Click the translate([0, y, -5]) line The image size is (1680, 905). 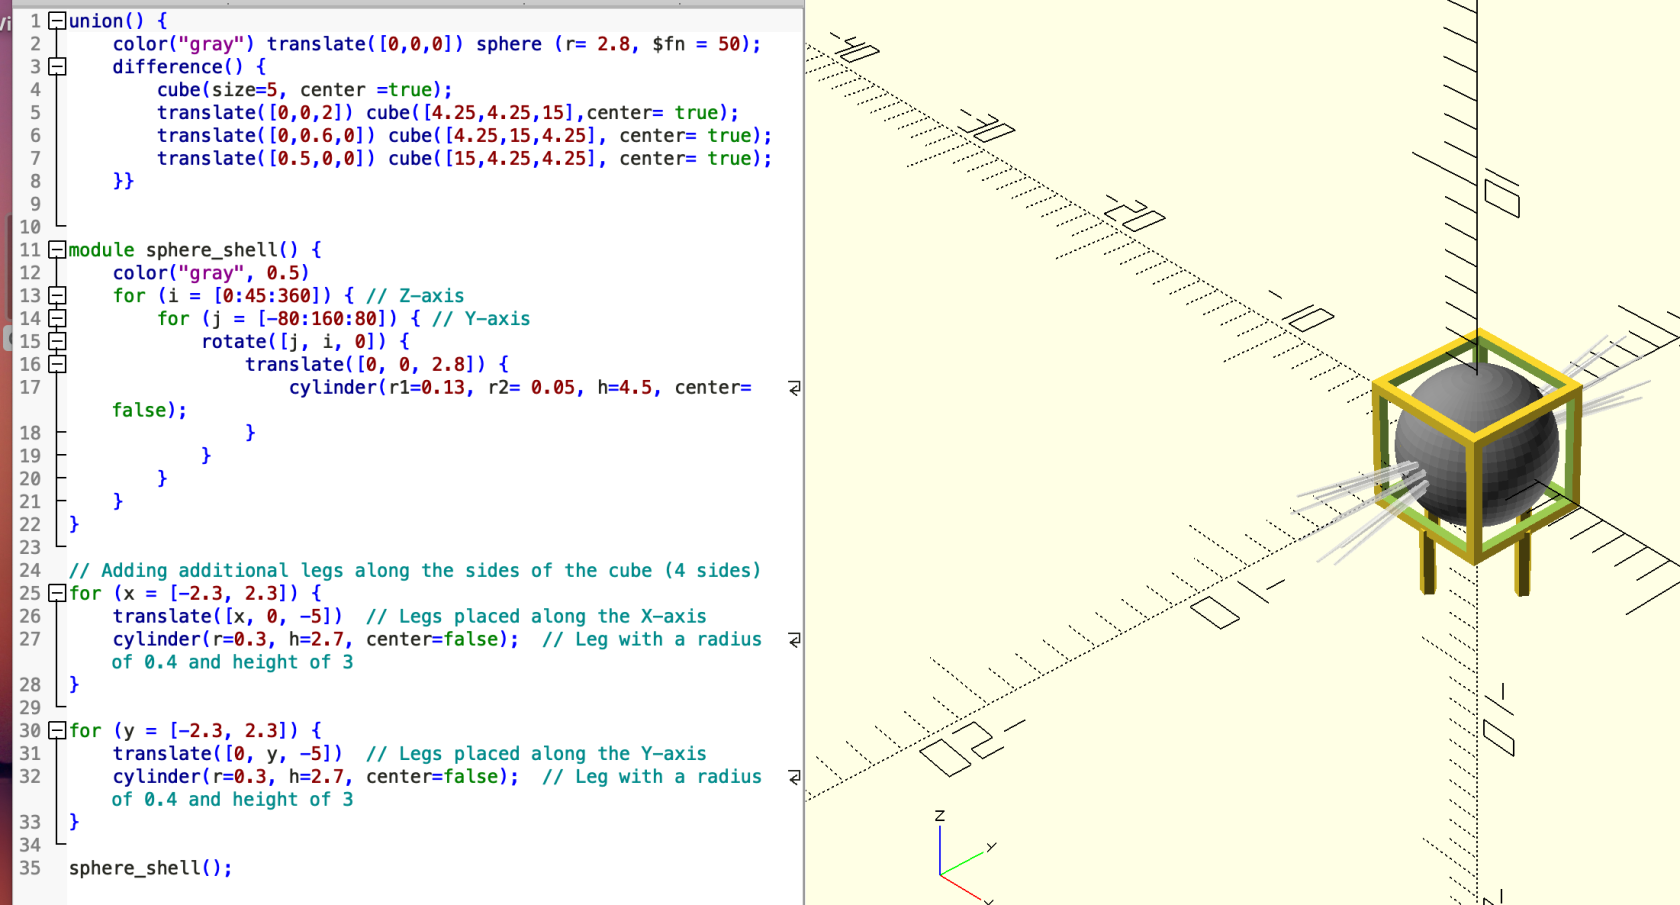pyautogui.click(x=409, y=754)
